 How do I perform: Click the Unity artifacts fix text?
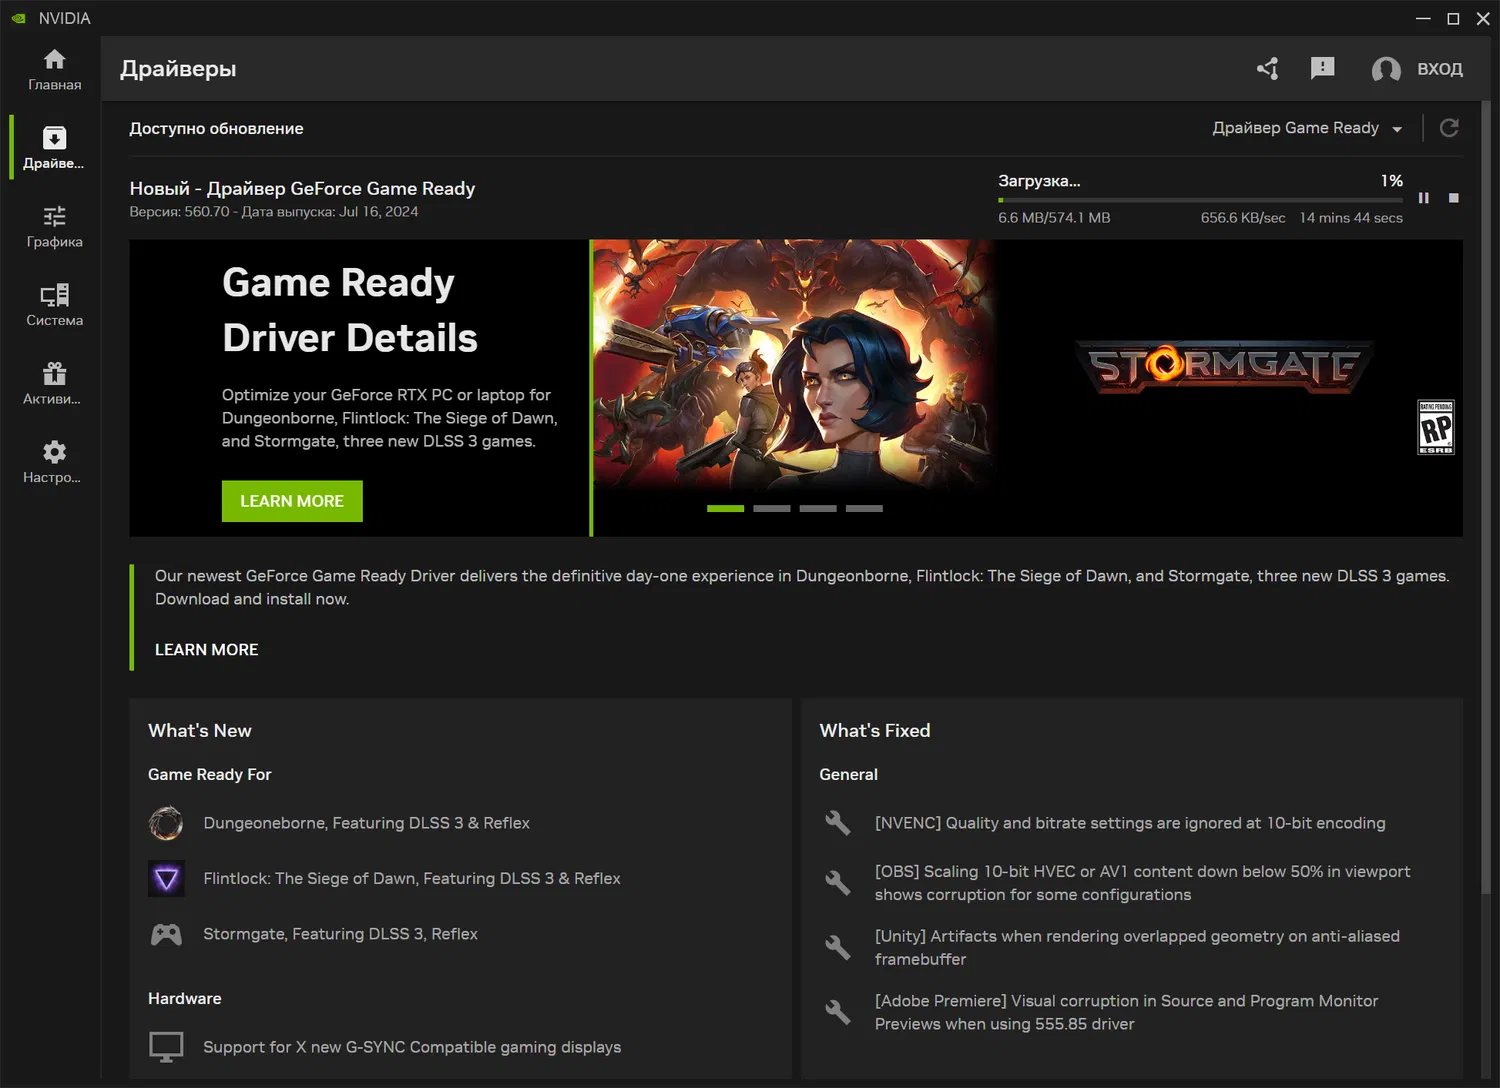pos(1137,948)
